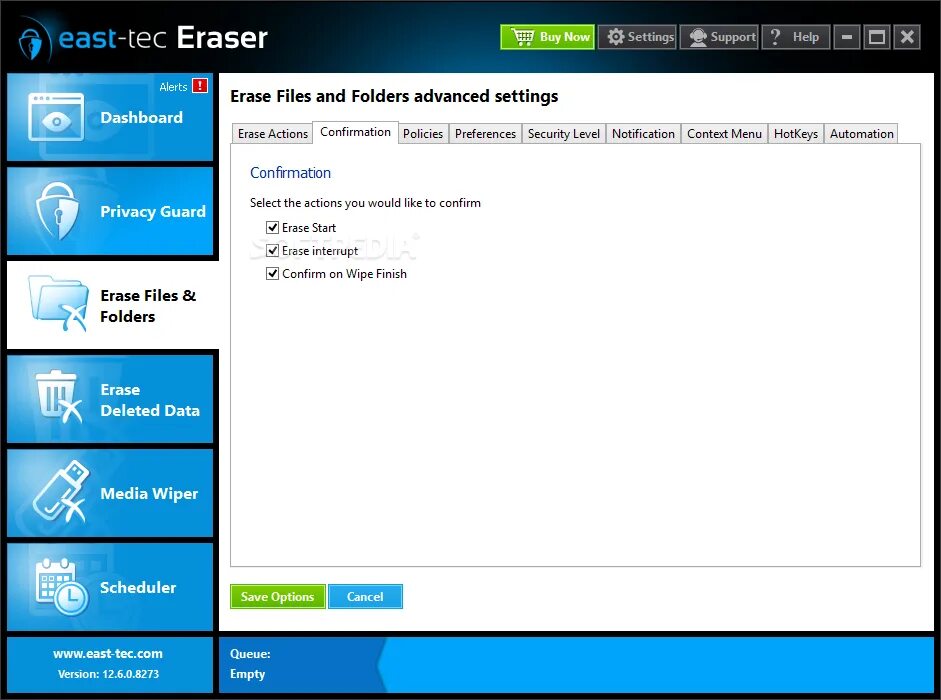This screenshot has width=941, height=700.
Task: Click the question mark Help icon
Action: [775, 37]
